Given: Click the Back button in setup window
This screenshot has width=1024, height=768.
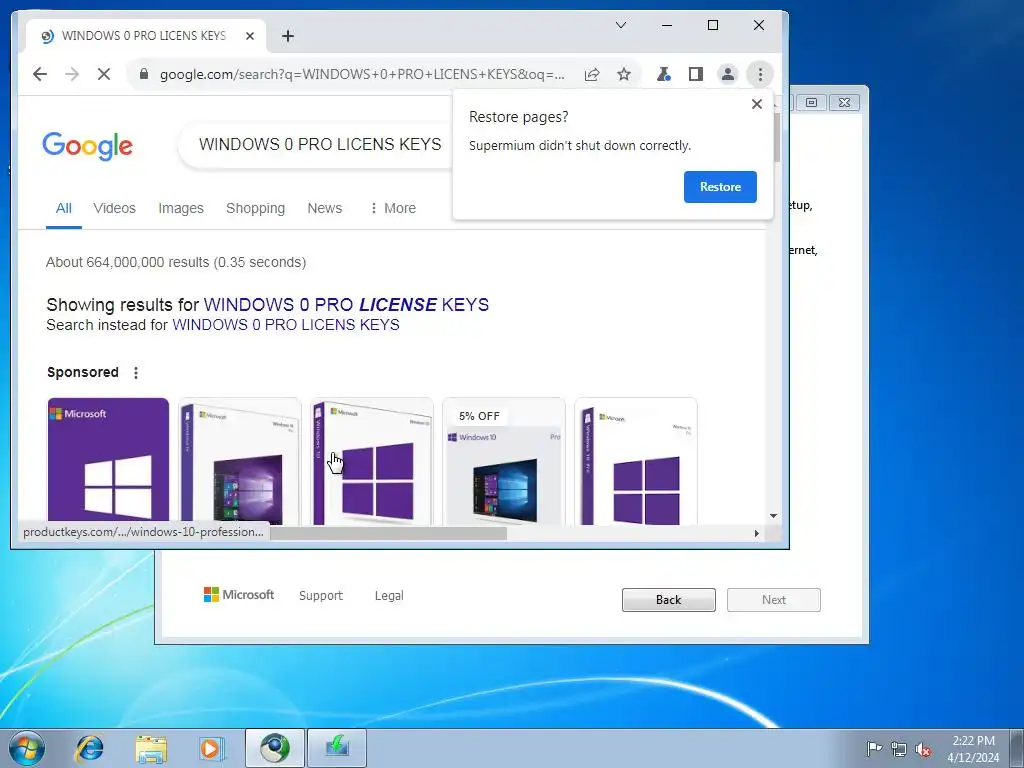Looking at the screenshot, I should (x=669, y=600).
